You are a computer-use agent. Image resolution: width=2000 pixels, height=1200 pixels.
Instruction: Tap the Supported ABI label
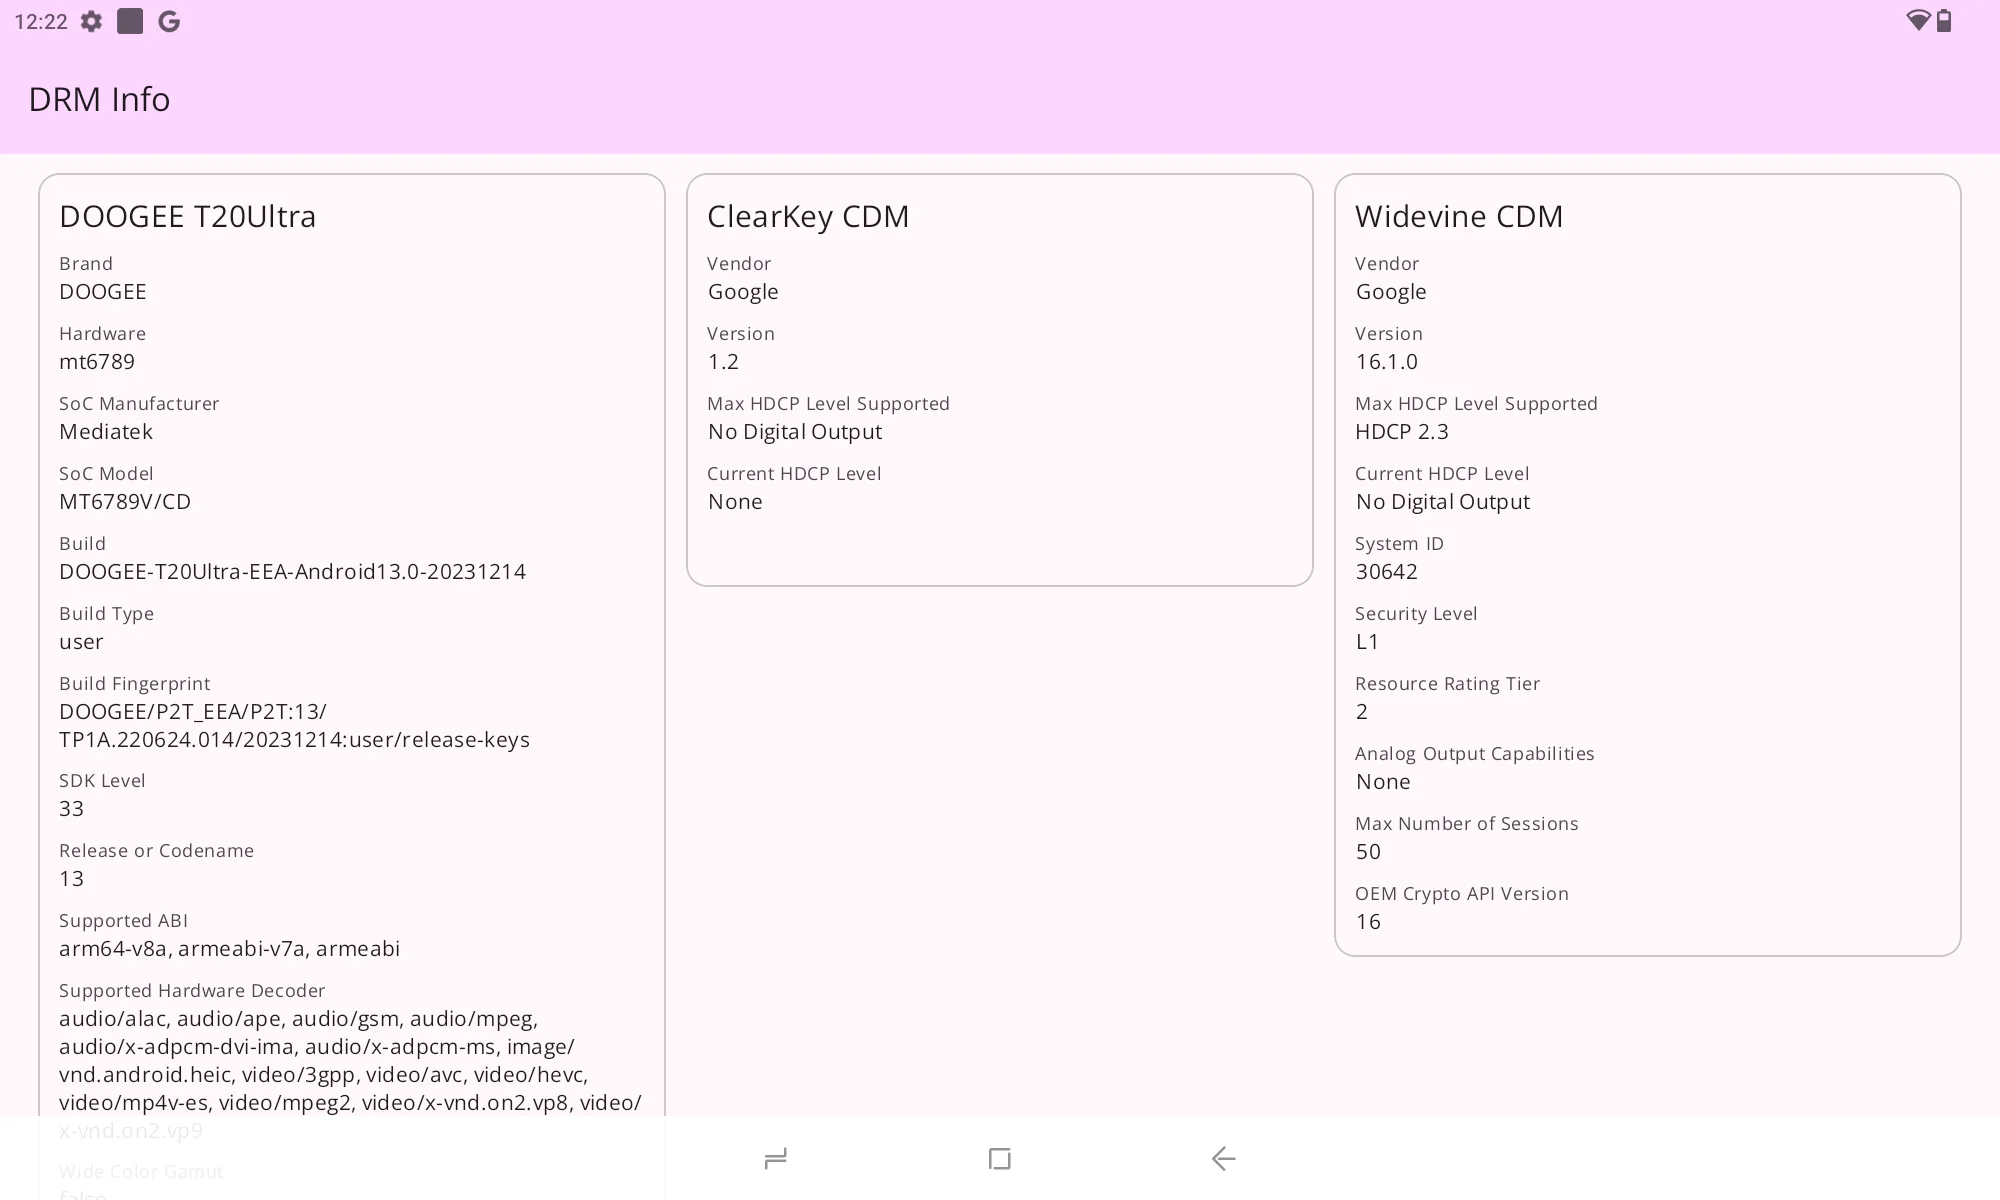(x=123, y=921)
